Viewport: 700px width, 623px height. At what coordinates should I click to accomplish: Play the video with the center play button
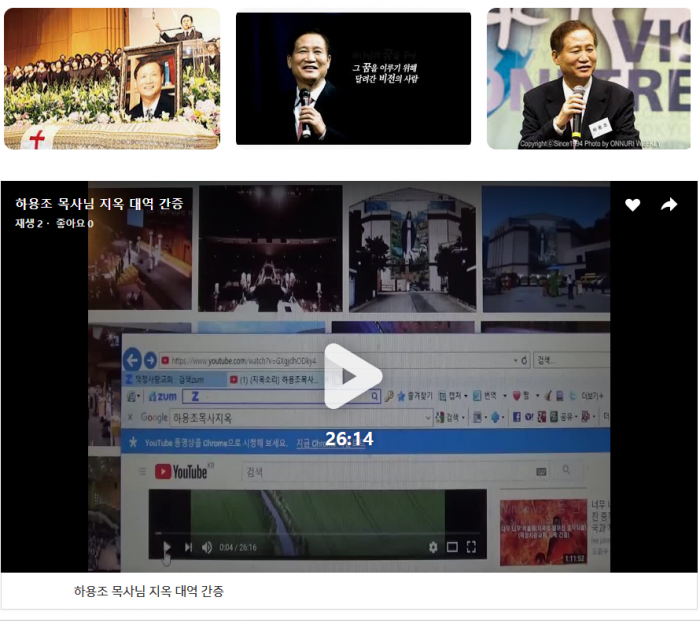(351, 376)
